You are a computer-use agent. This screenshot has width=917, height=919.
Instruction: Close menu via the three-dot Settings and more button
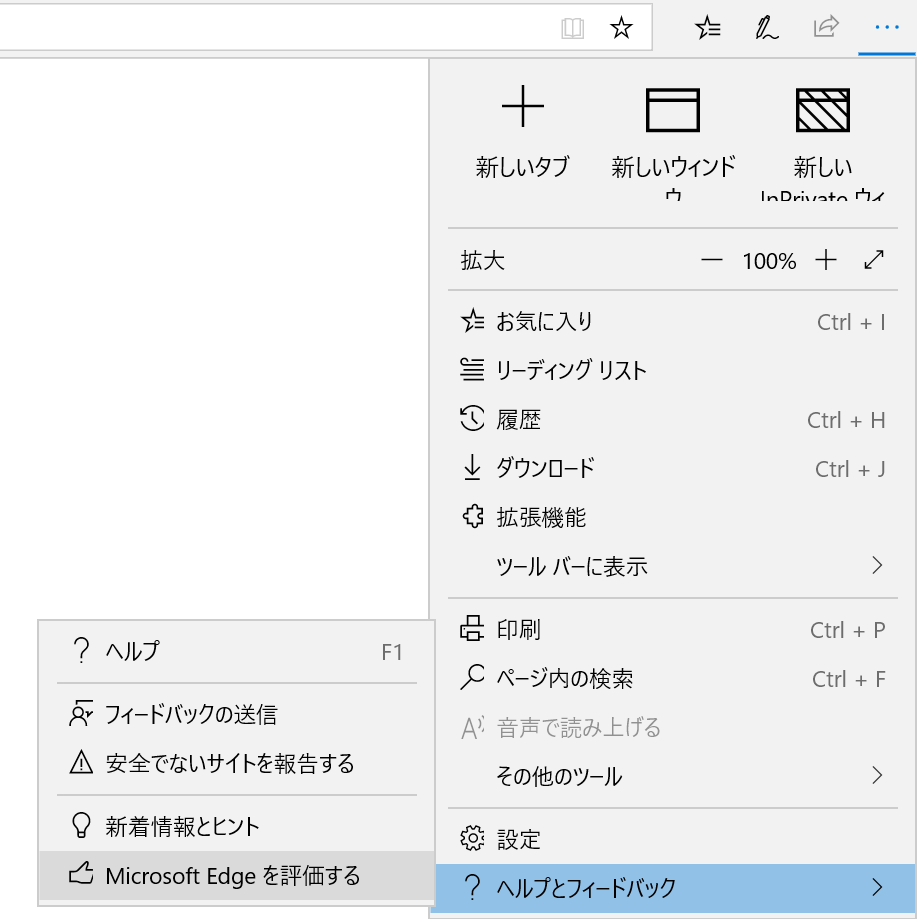click(887, 28)
